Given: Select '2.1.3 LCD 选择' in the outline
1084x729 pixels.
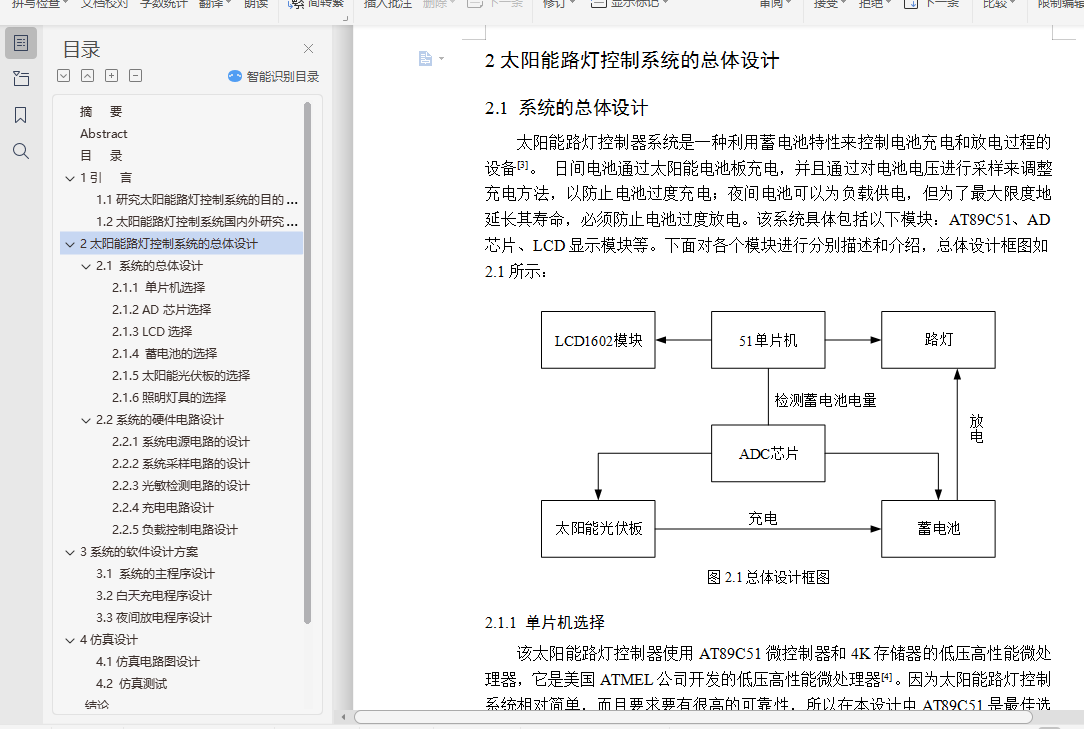Looking at the screenshot, I should (x=152, y=332).
